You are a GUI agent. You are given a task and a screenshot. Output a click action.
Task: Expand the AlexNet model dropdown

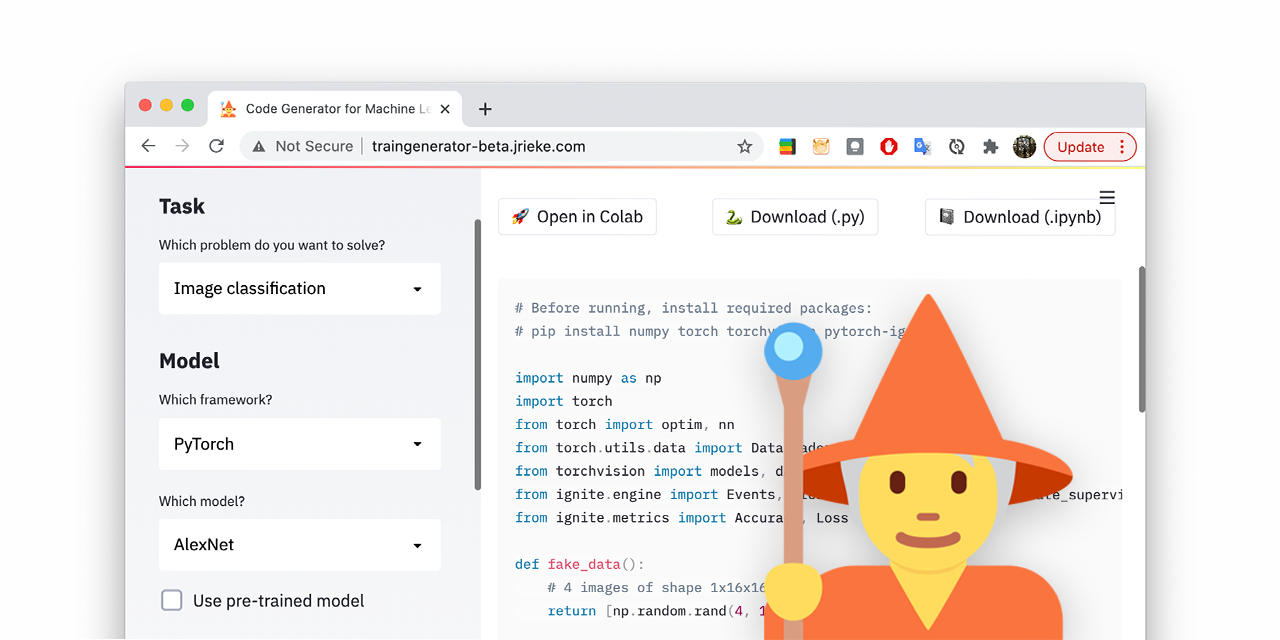click(x=299, y=545)
